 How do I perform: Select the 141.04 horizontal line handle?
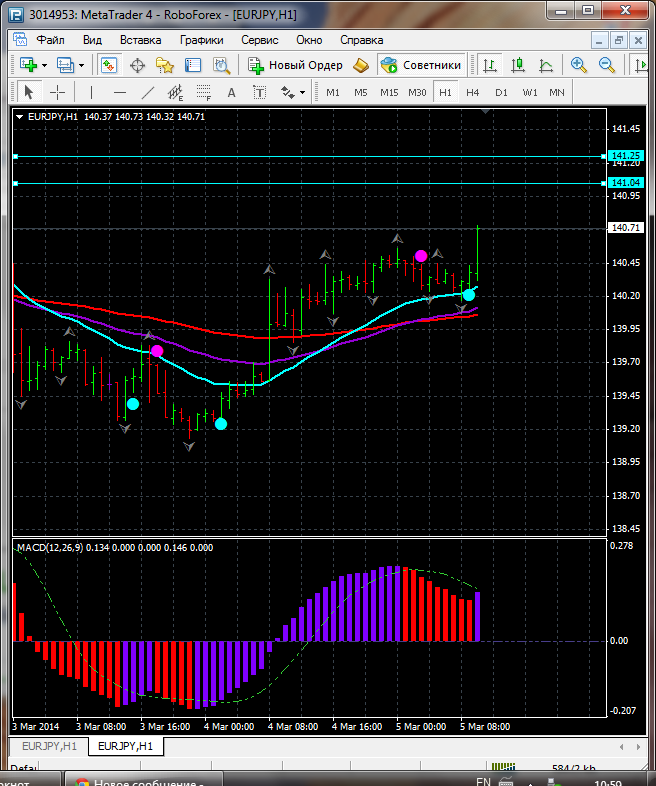16,183
